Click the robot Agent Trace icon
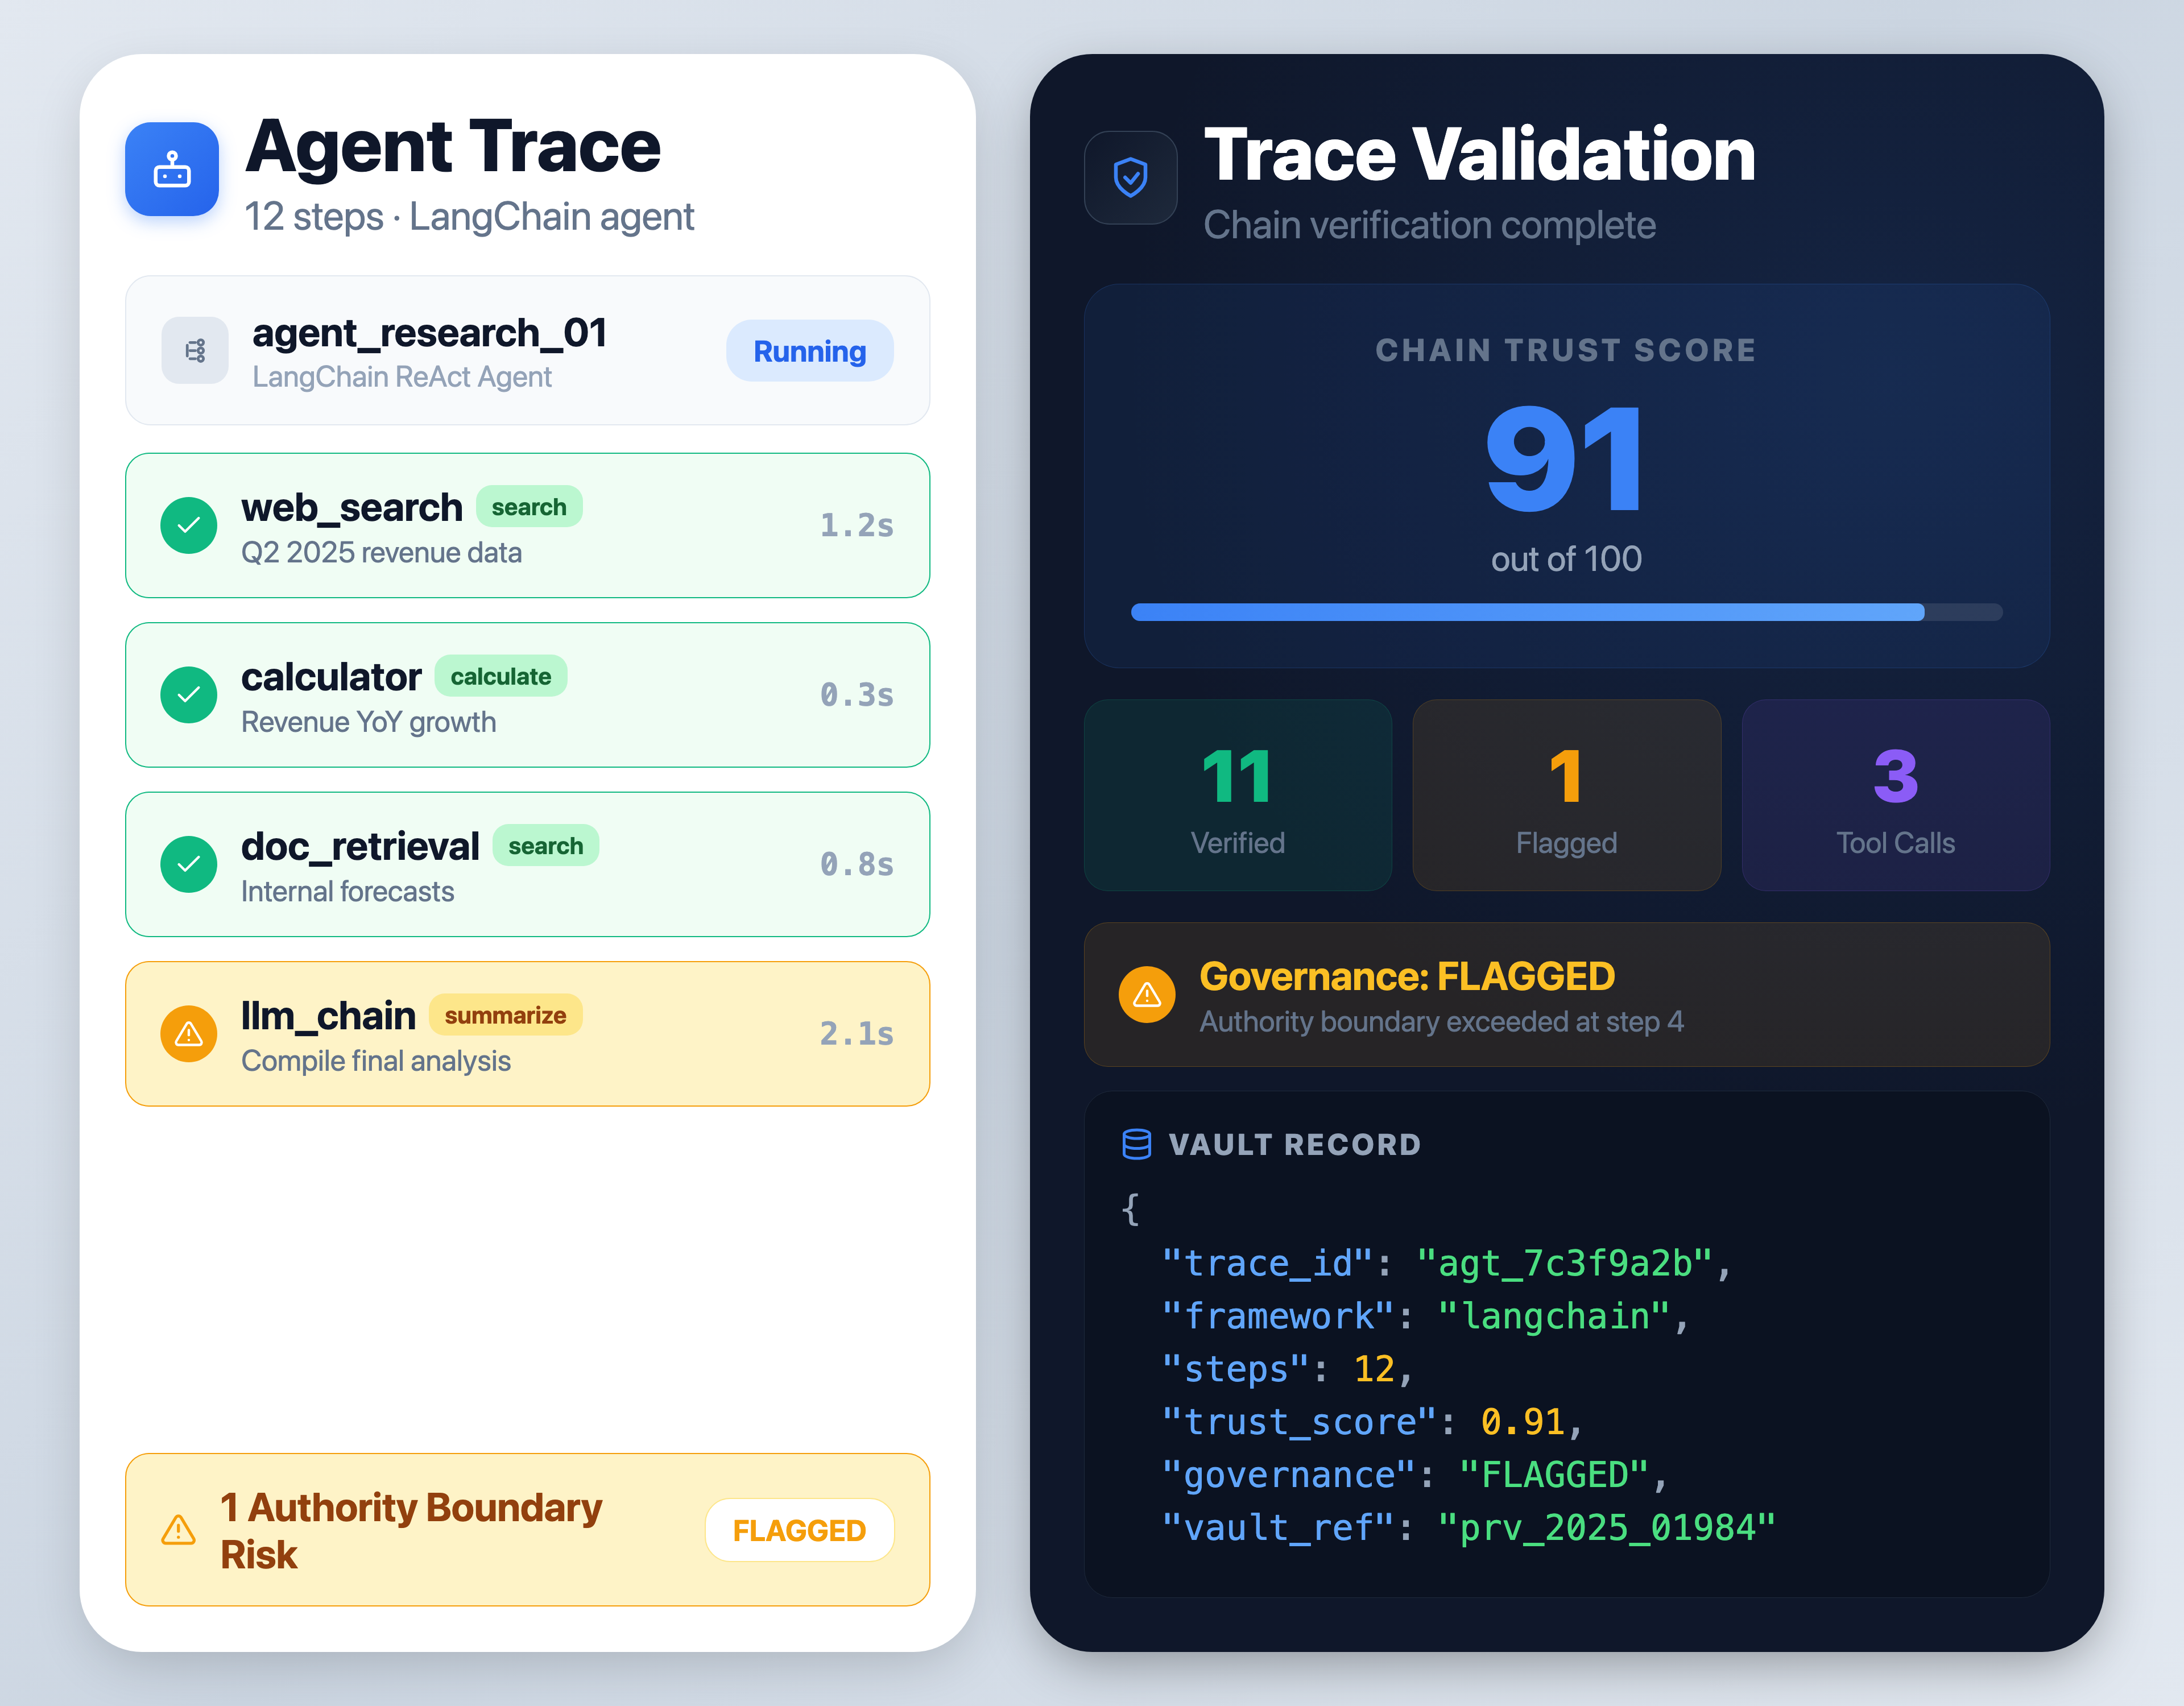The height and width of the screenshot is (1706, 2184). (171, 170)
